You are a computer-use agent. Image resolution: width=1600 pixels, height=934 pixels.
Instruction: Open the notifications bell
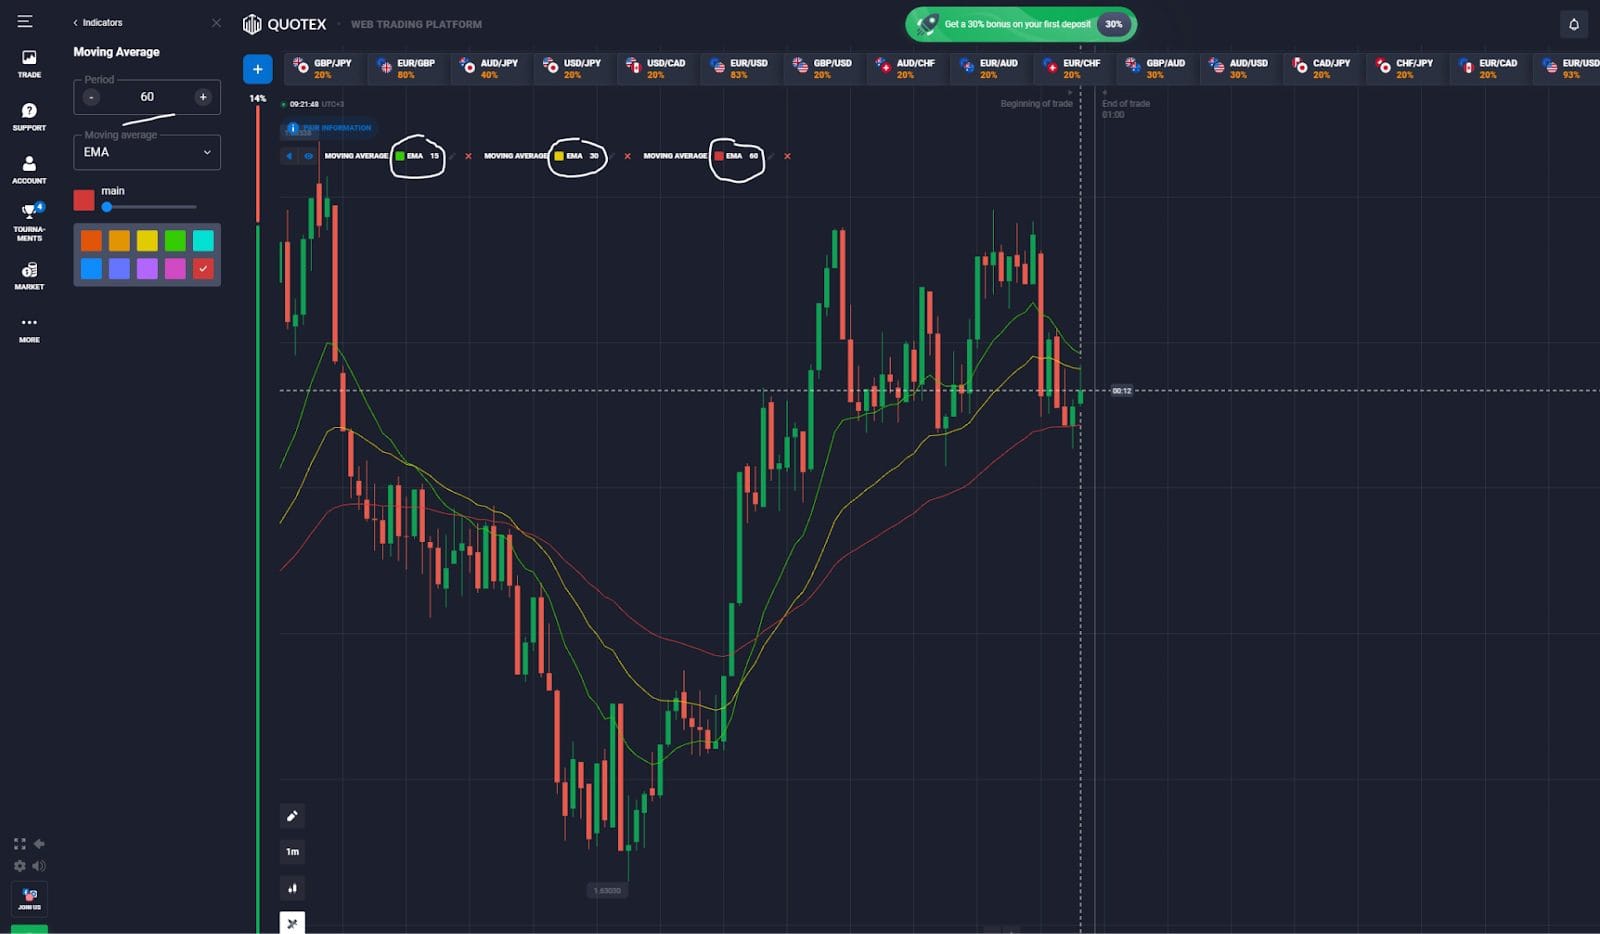pyautogui.click(x=1573, y=24)
